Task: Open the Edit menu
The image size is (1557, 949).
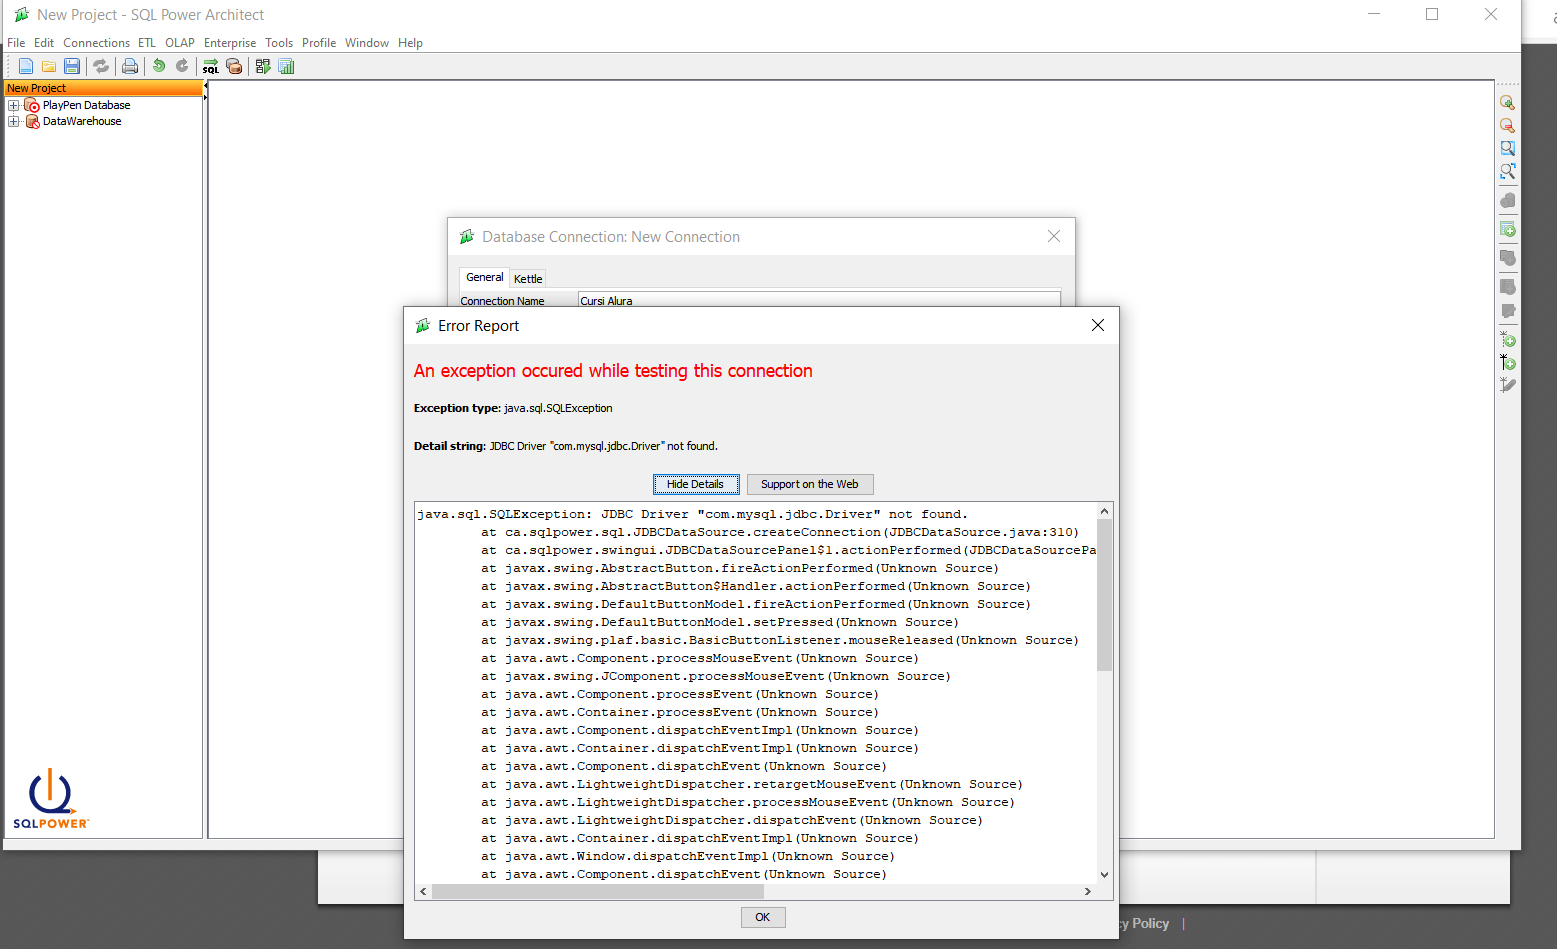Action: coord(44,43)
